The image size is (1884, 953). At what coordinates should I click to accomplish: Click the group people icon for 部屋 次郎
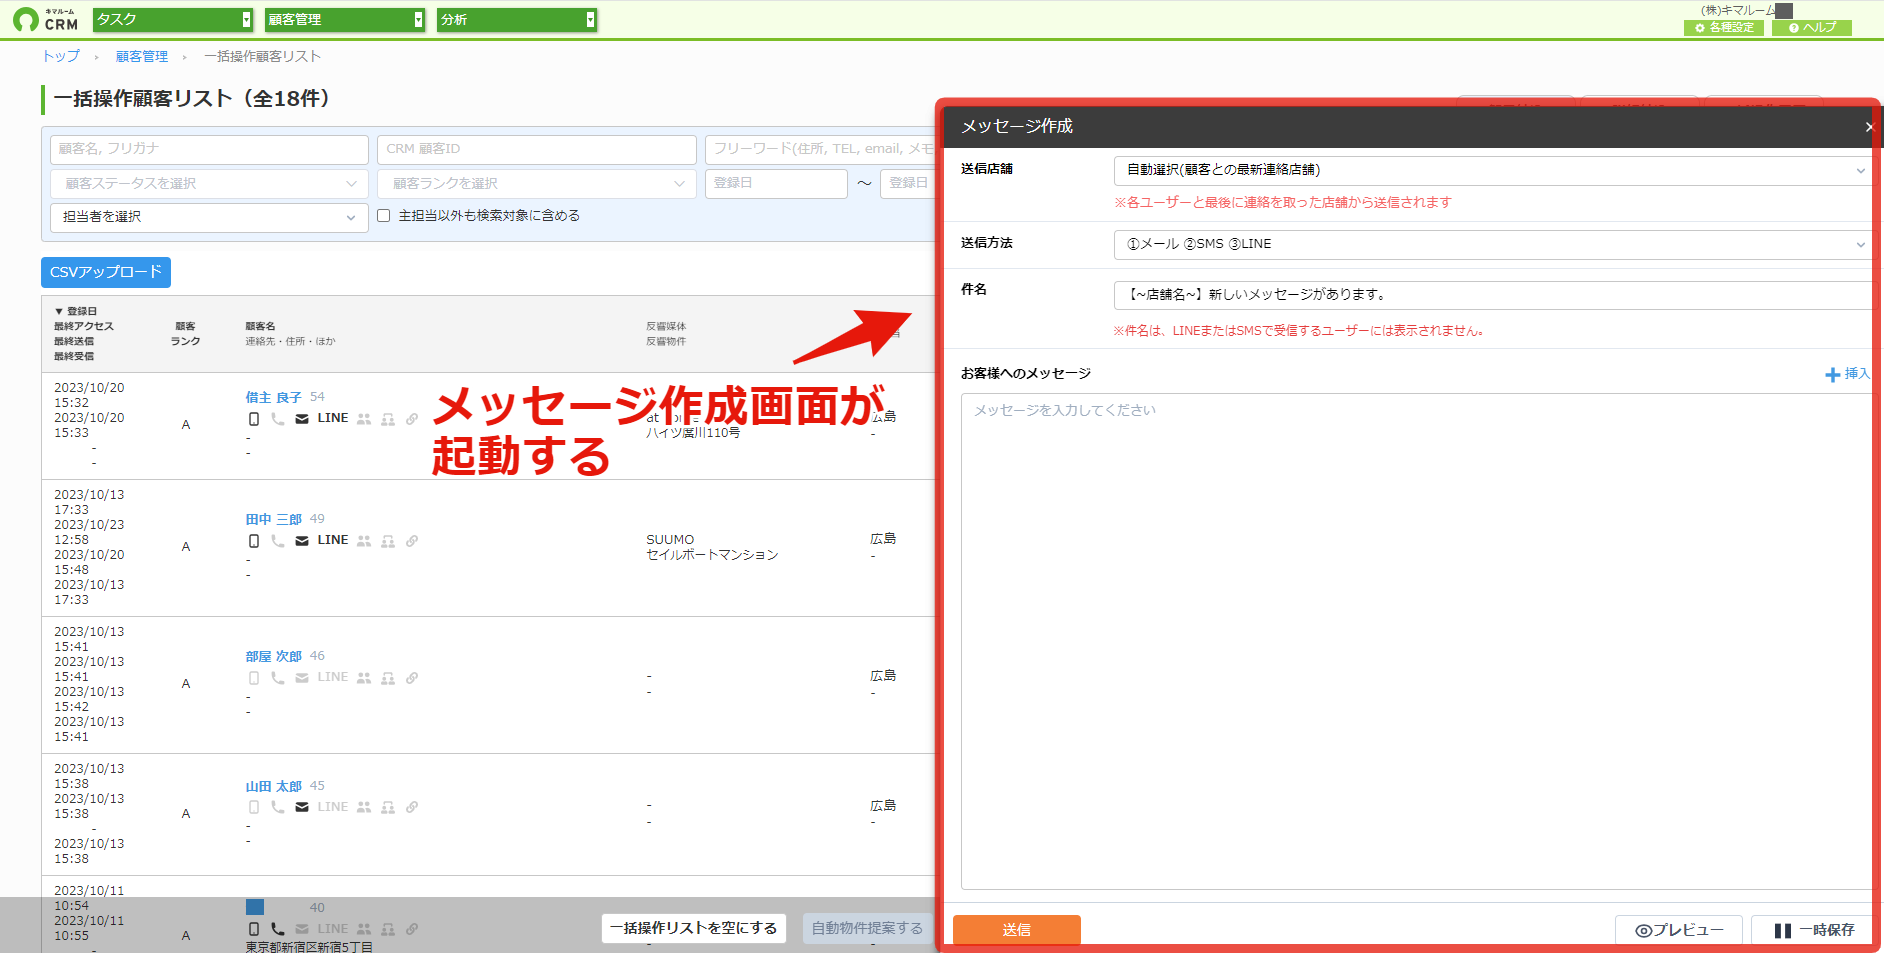(364, 678)
